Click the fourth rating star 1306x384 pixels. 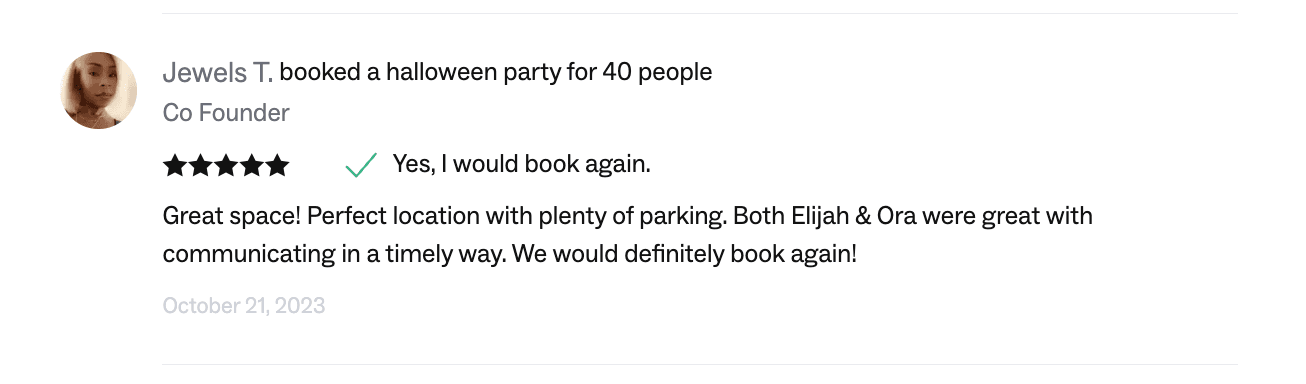point(251,165)
